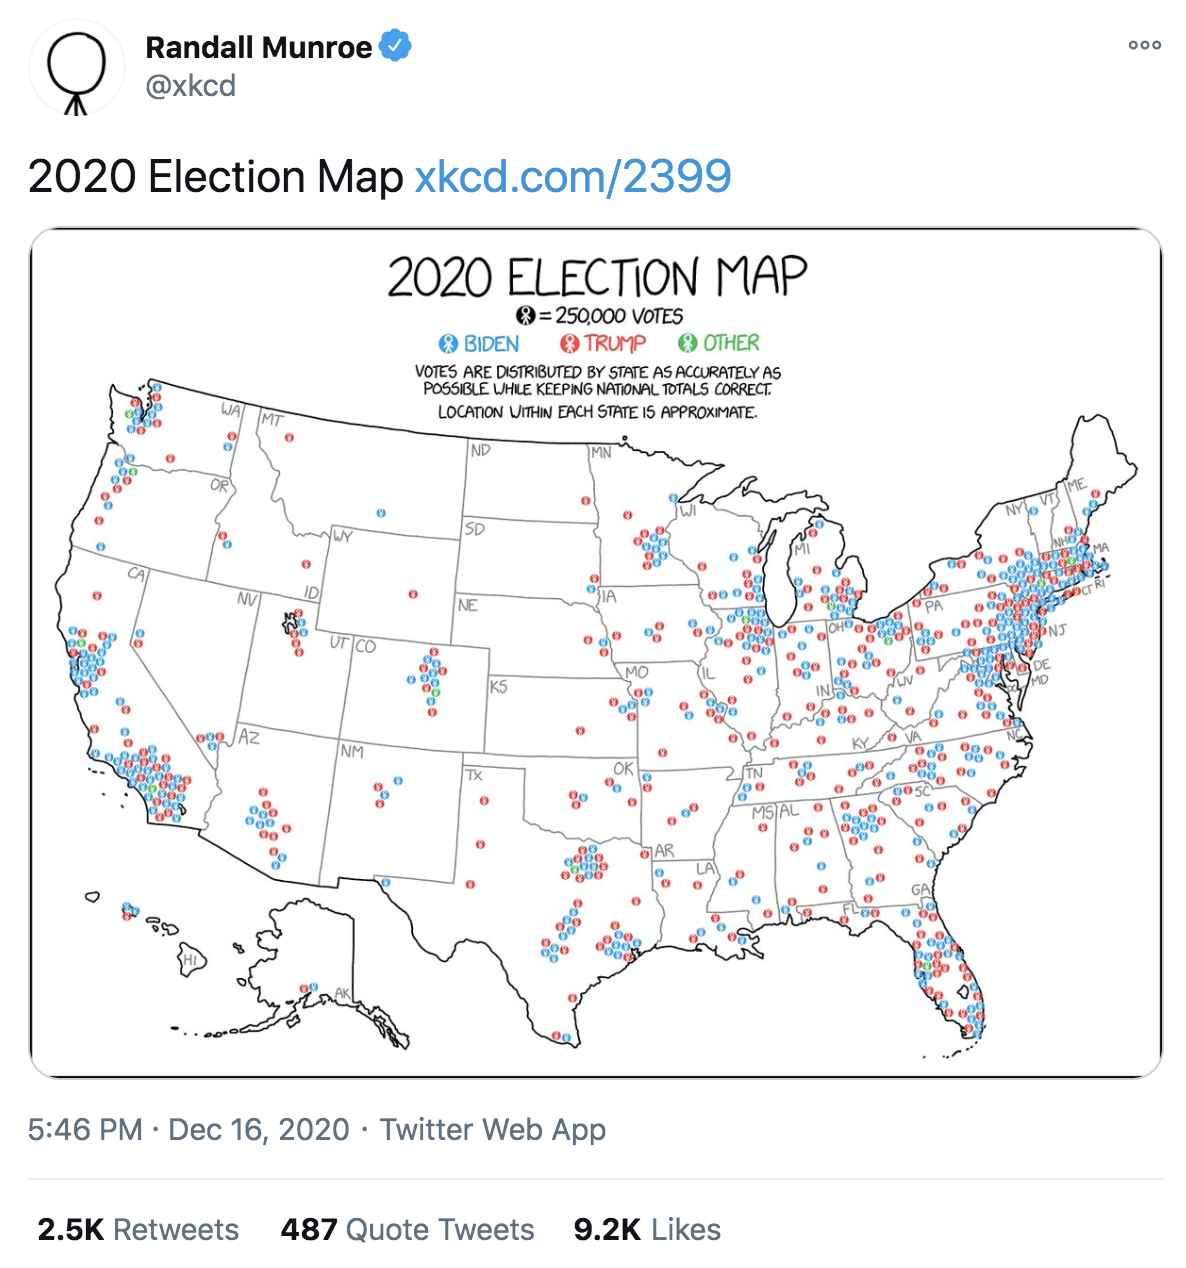
Task: Click the blue verified badge
Action: point(396,46)
